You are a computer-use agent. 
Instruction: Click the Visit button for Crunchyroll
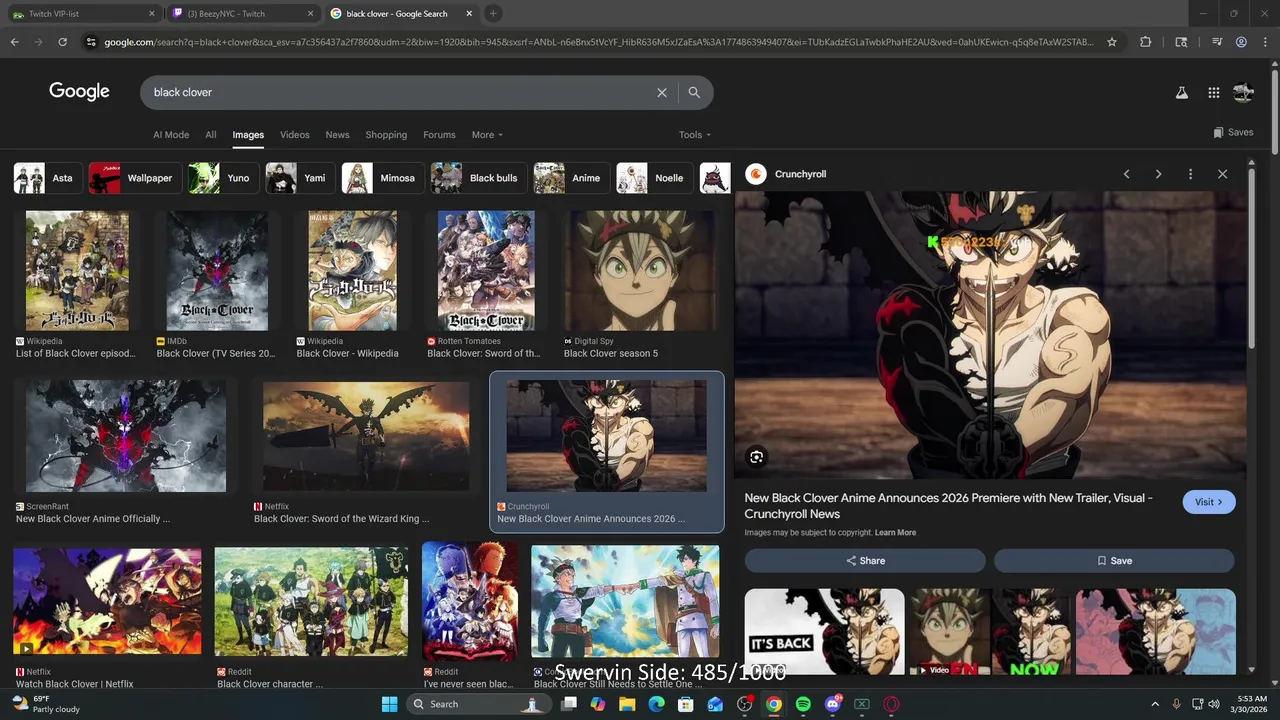click(1209, 502)
